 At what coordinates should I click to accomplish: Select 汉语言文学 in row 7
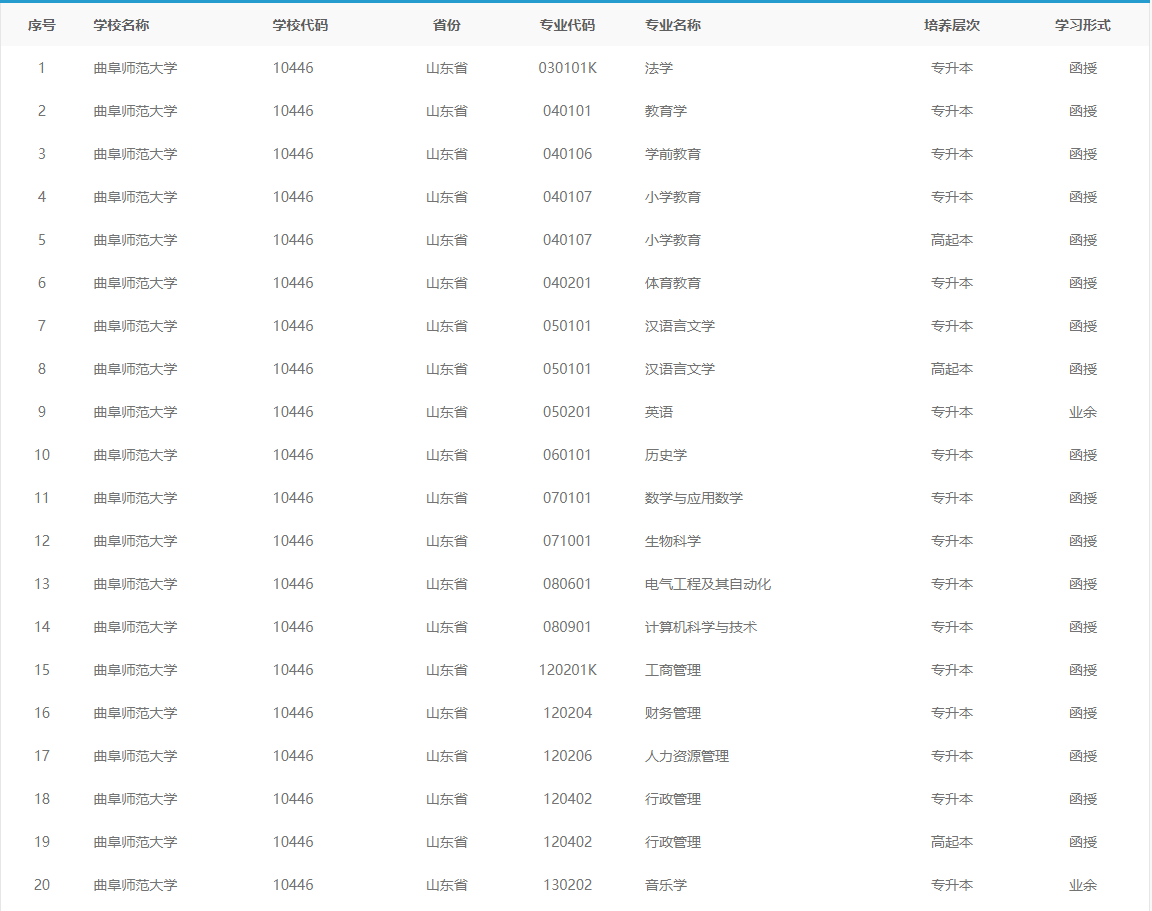pyautogui.click(x=680, y=326)
